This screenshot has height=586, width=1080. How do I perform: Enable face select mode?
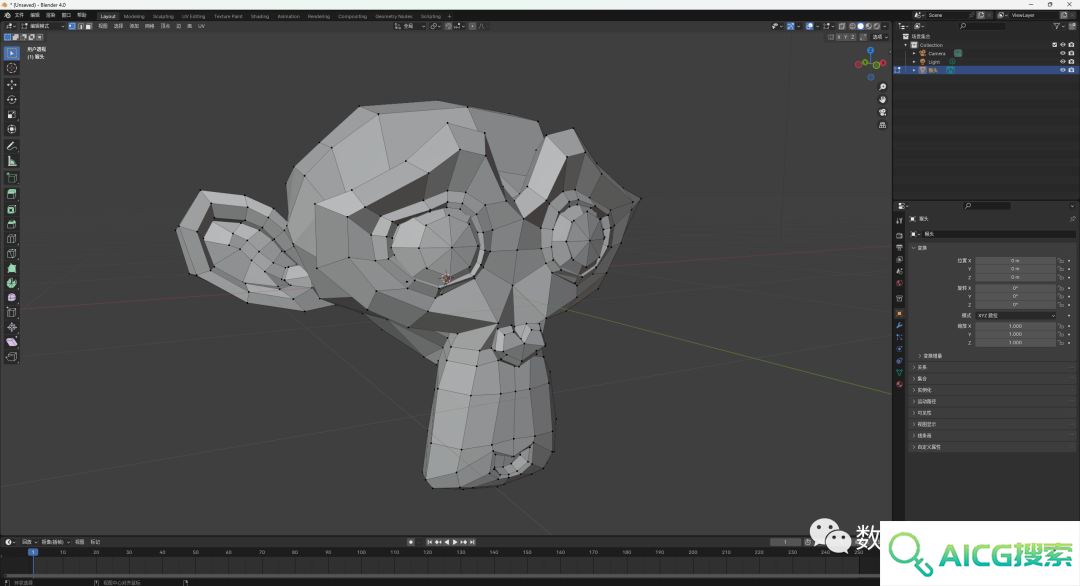coord(88,26)
